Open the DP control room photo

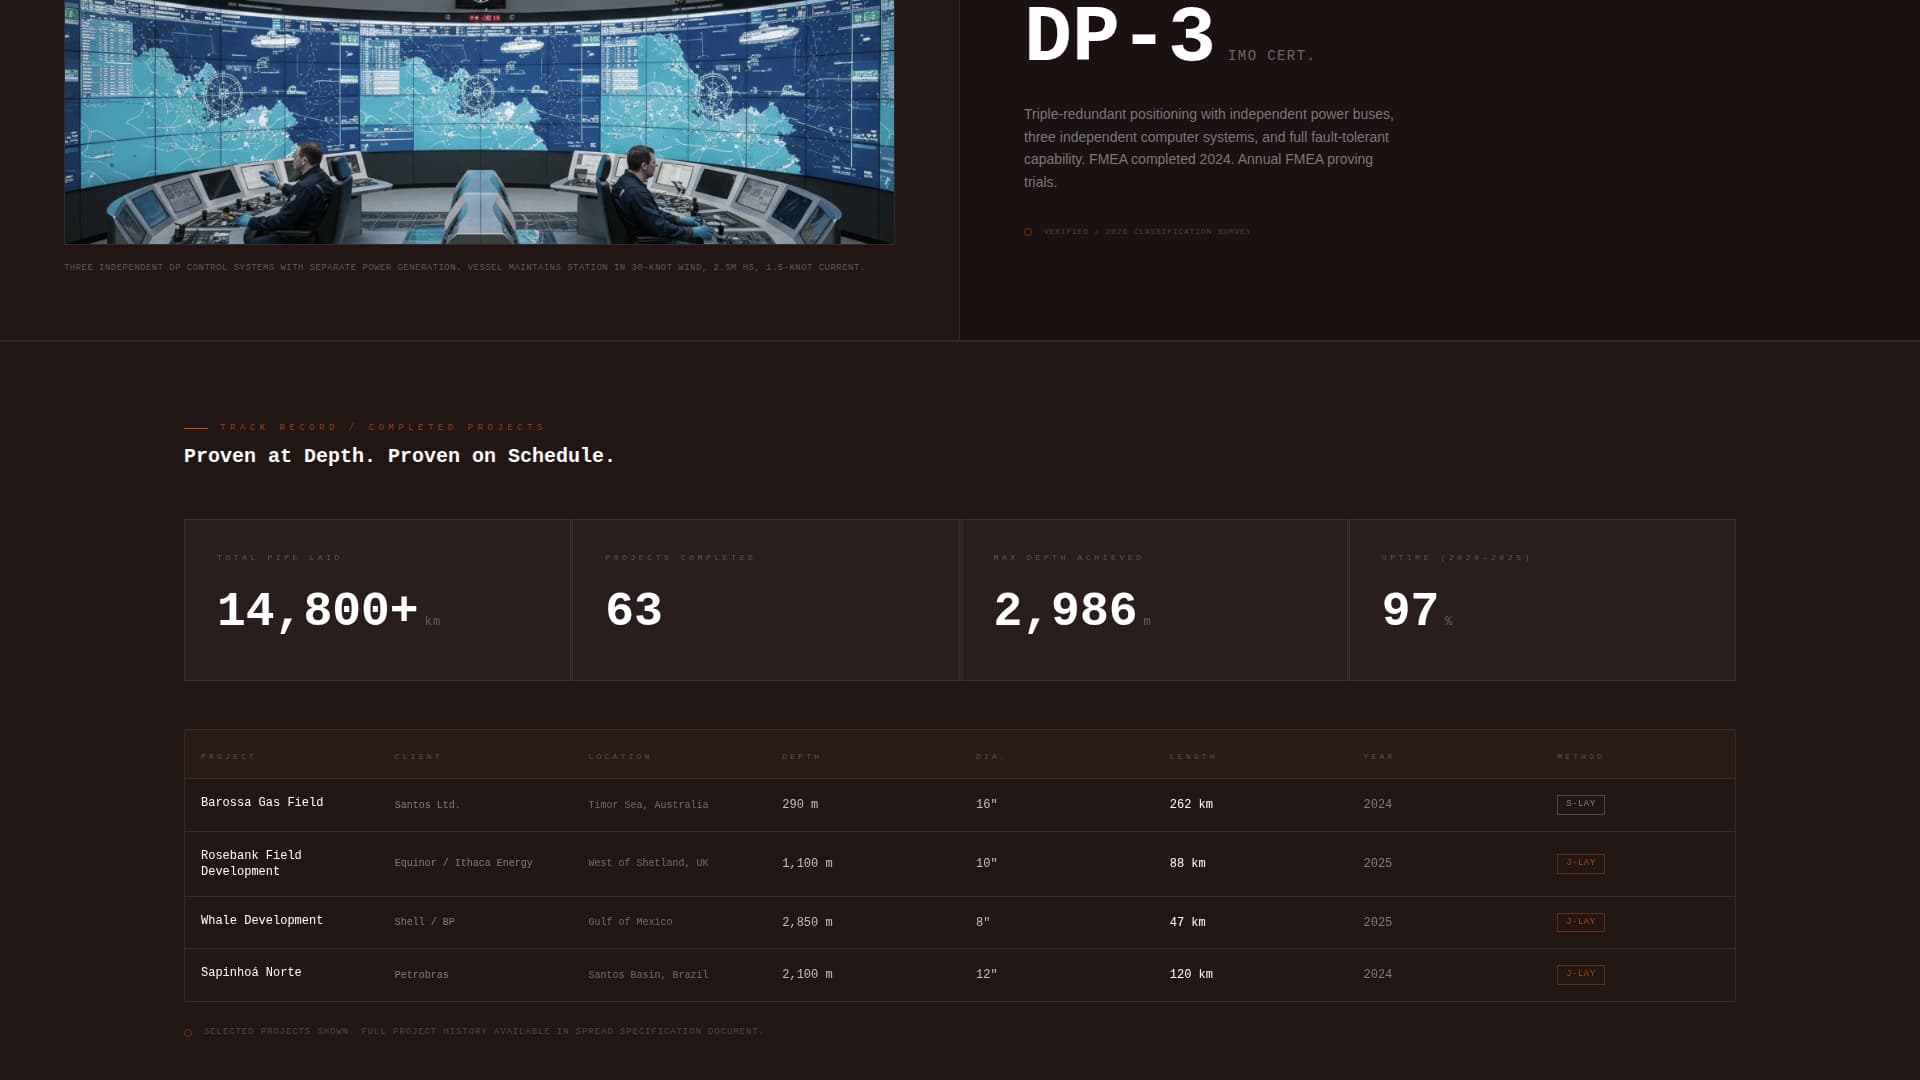point(479,120)
